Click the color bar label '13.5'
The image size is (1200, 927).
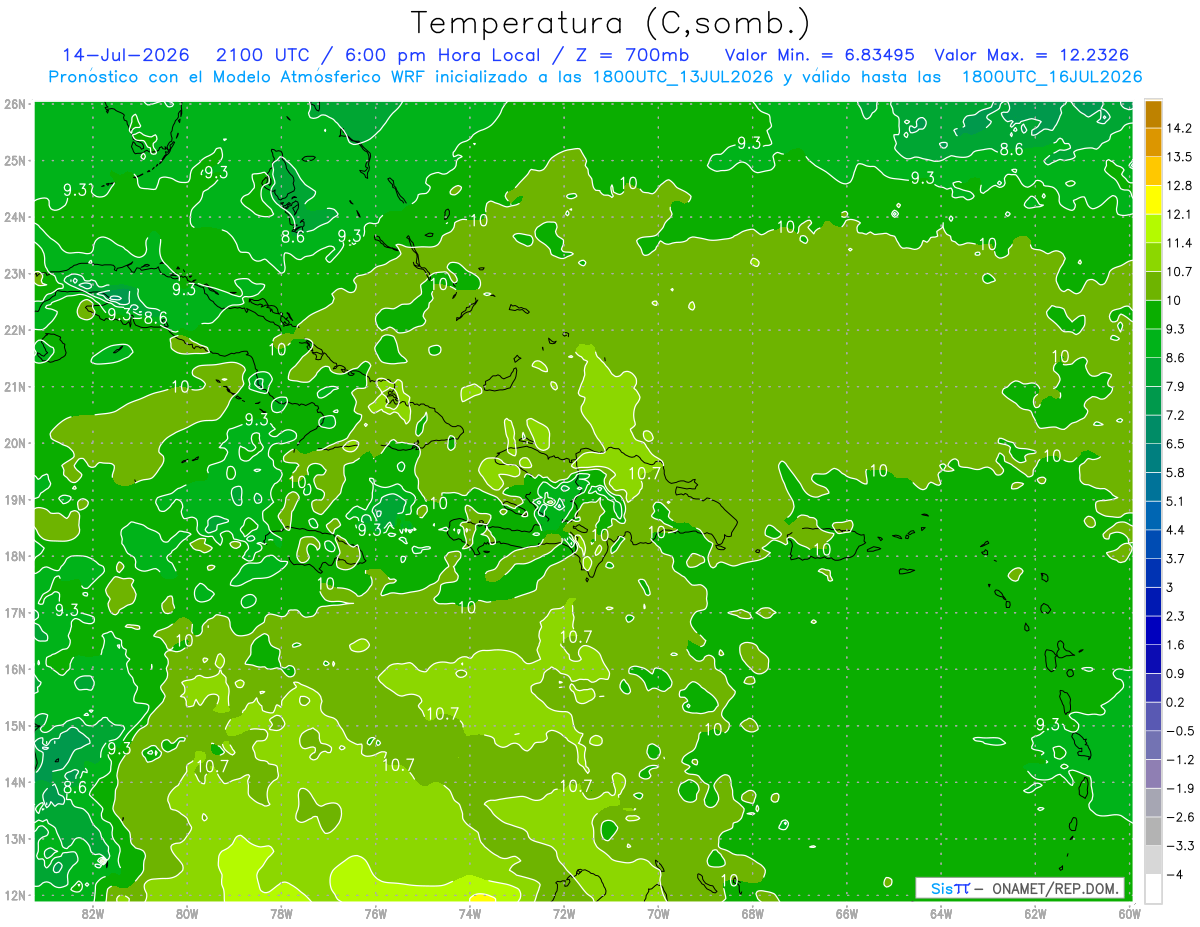(x=1179, y=157)
